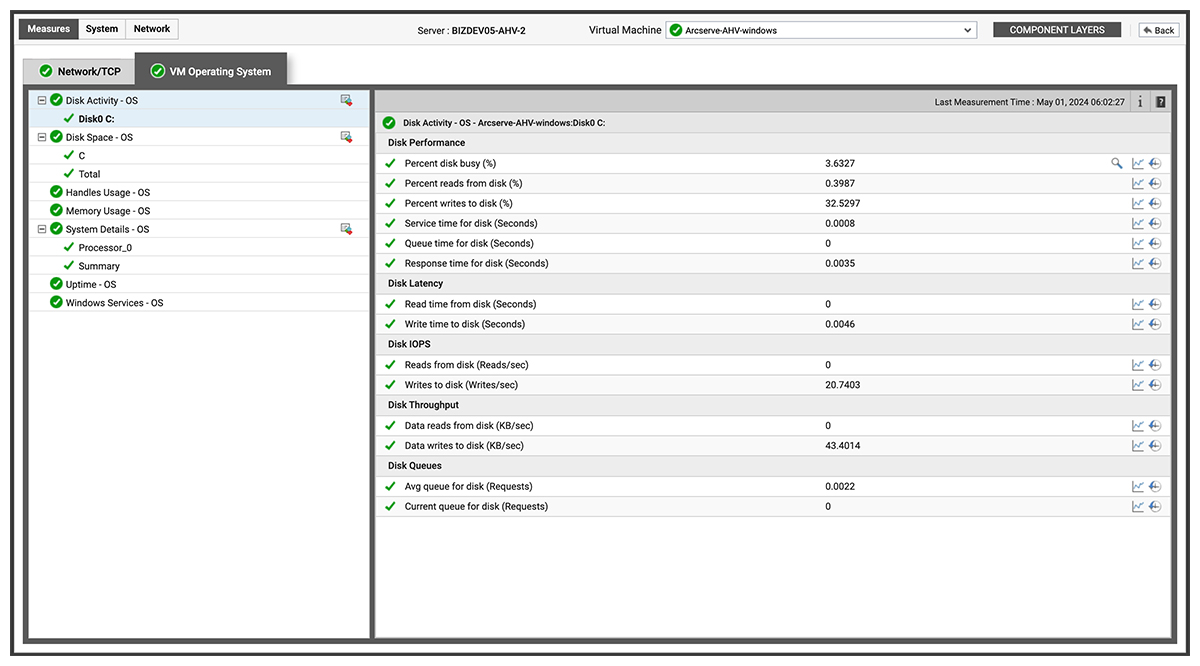
Task: Click the history icon for Current queue for disk
Action: click(1155, 506)
